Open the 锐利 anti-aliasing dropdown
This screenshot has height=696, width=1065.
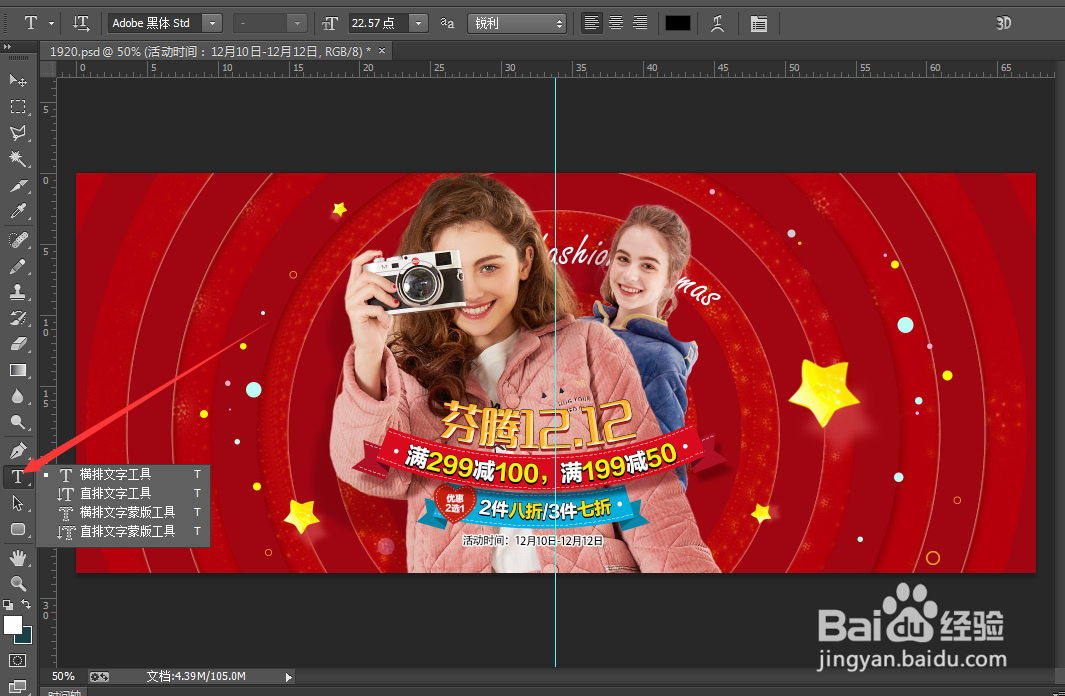517,24
